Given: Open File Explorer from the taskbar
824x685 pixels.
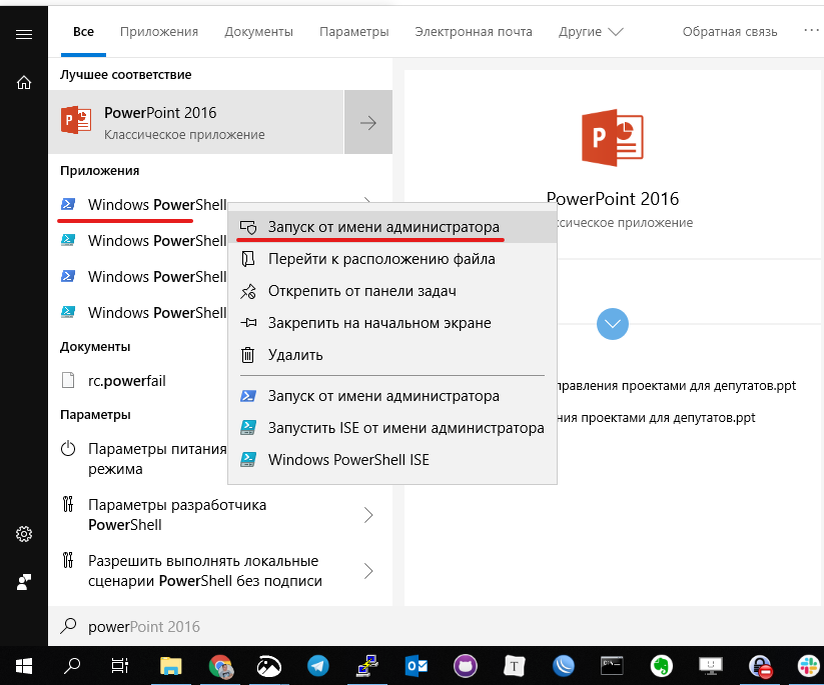Looking at the screenshot, I should [171, 666].
